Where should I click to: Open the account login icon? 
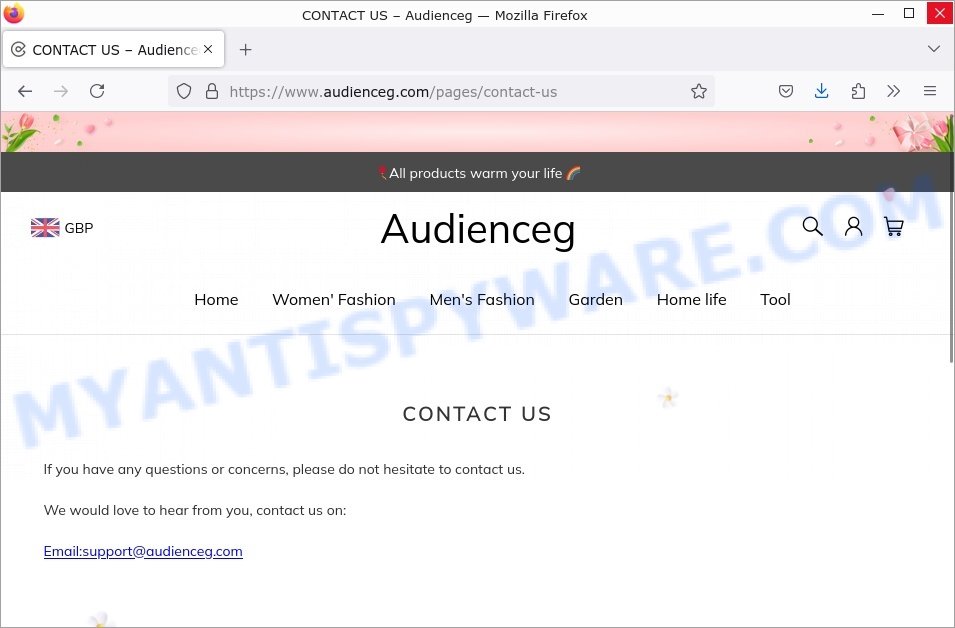point(853,227)
